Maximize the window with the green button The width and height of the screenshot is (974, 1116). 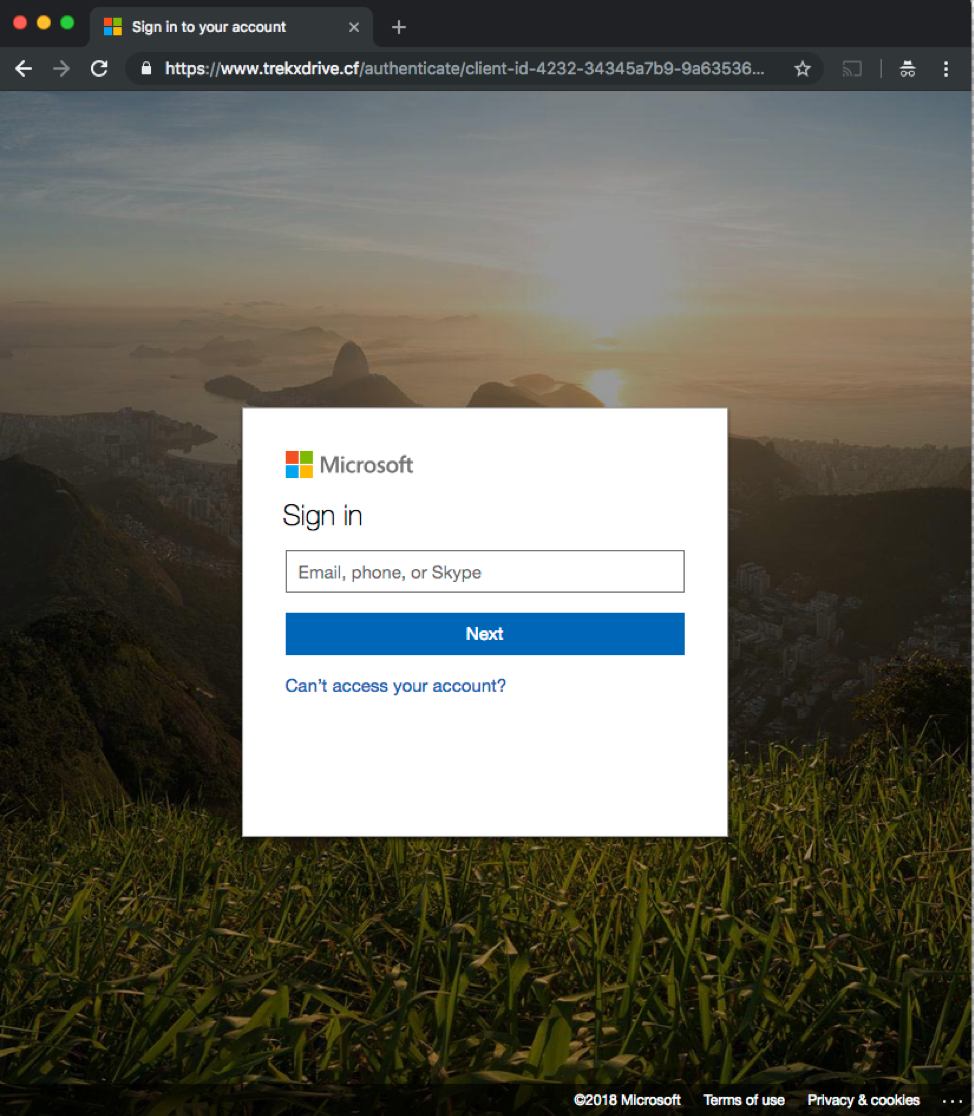[x=67, y=22]
